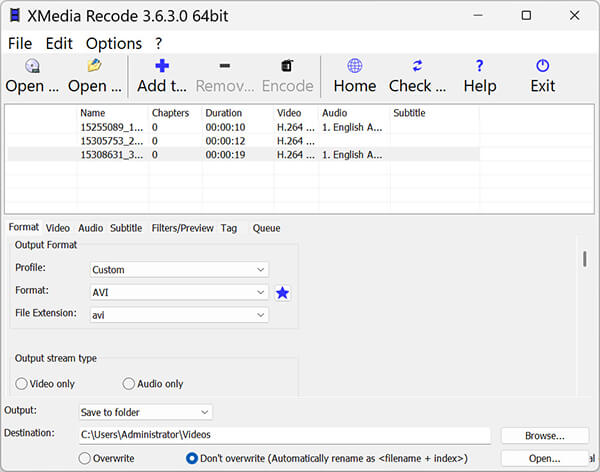Click the Encode clapperboard icon
Viewport: 600px width, 472px height.
click(x=287, y=66)
